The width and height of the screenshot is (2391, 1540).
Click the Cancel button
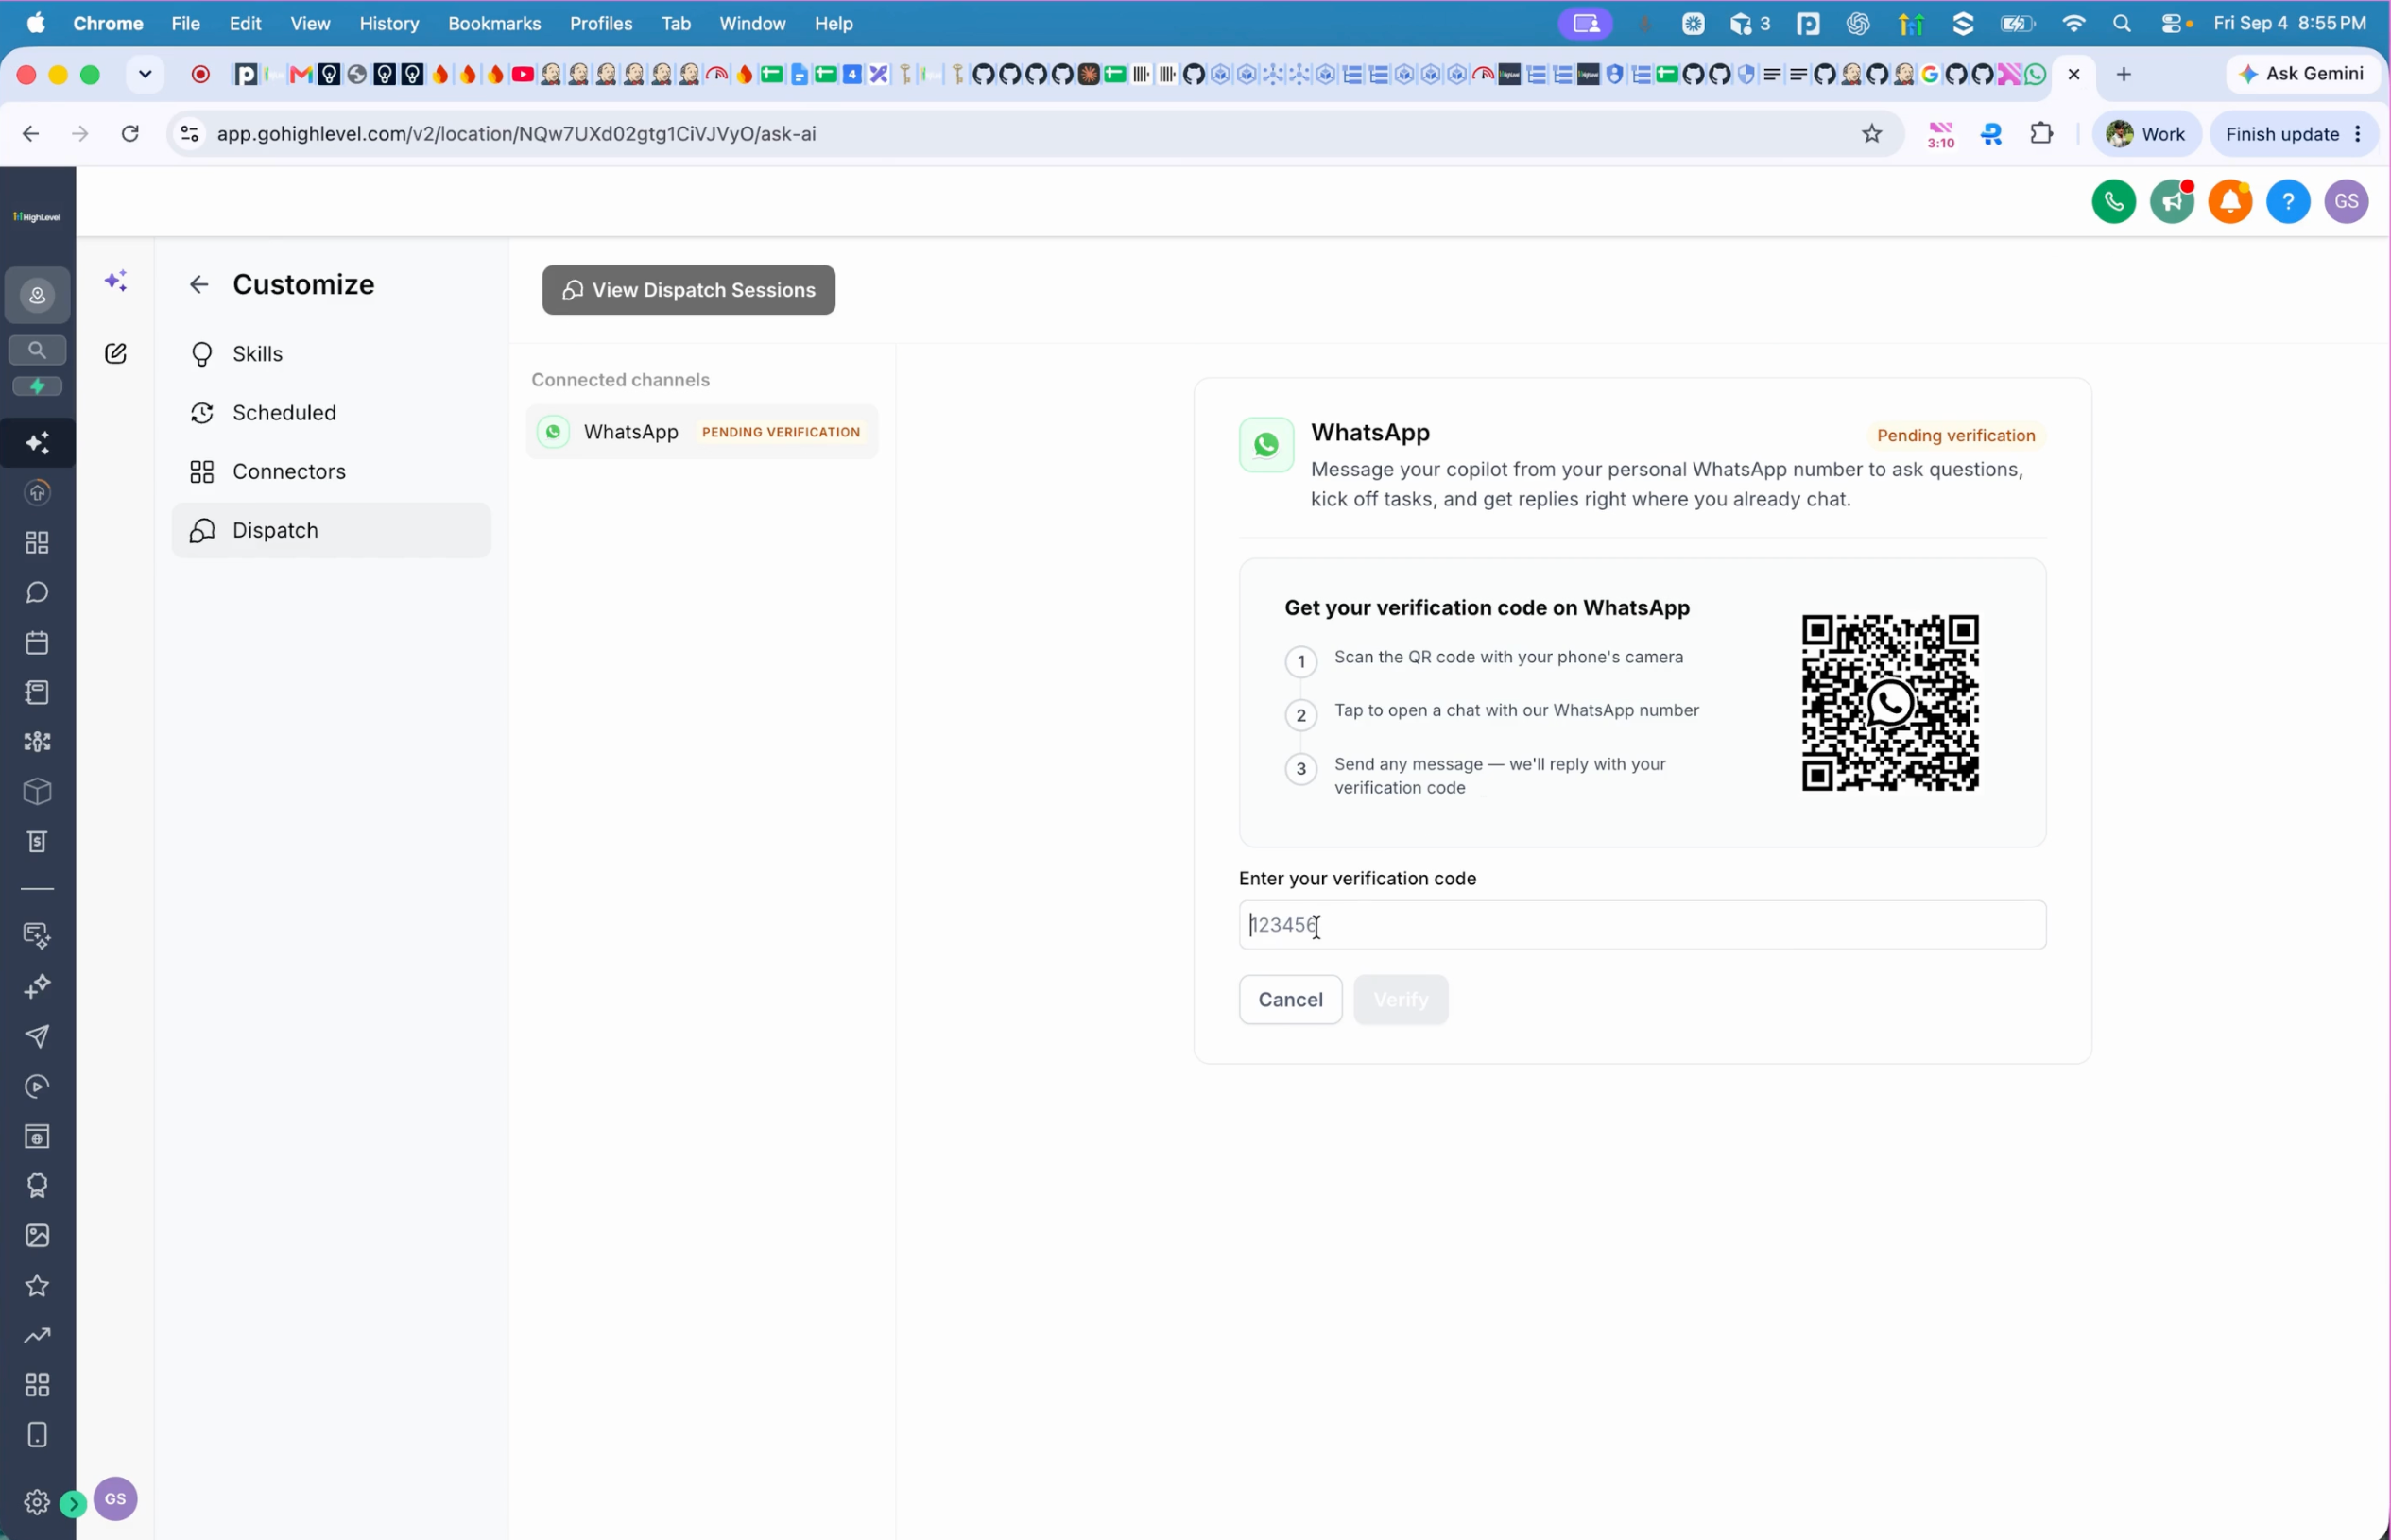click(x=1290, y=1000)
